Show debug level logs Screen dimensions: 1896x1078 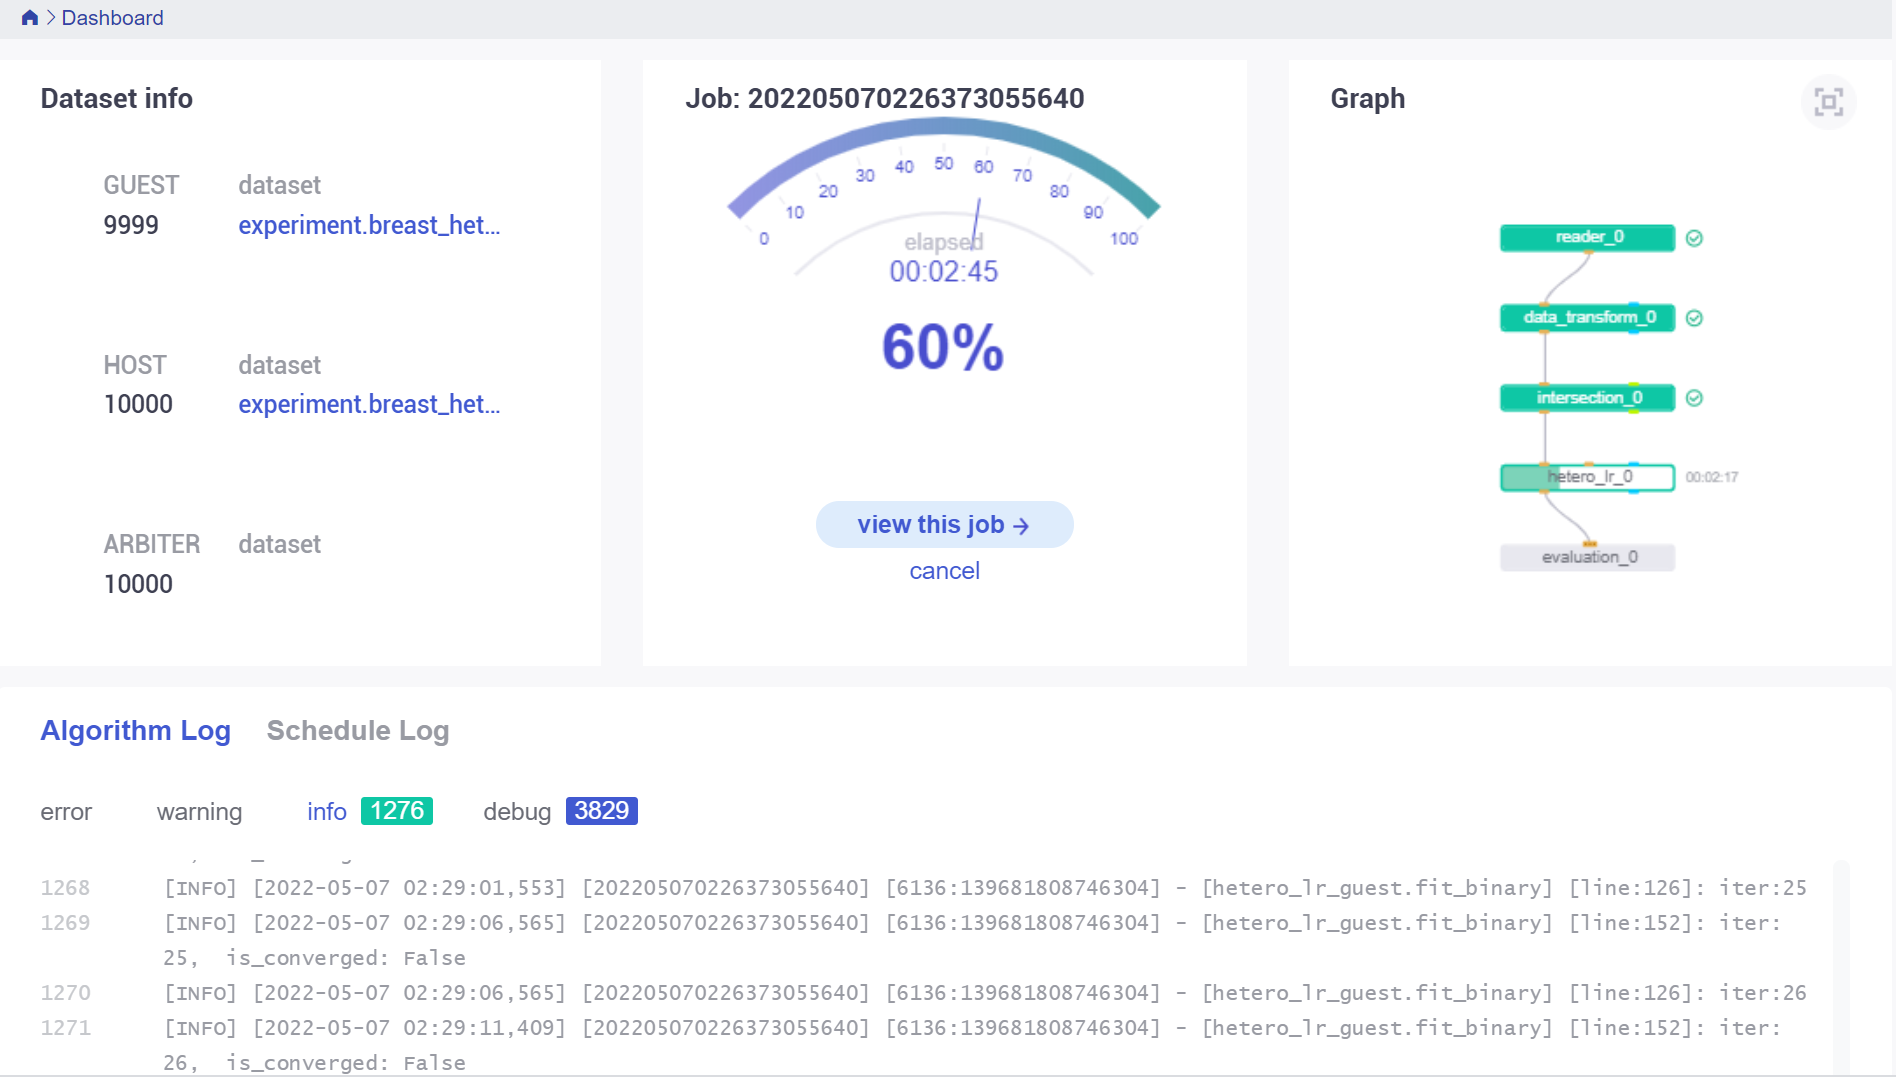tap(517, 812)
